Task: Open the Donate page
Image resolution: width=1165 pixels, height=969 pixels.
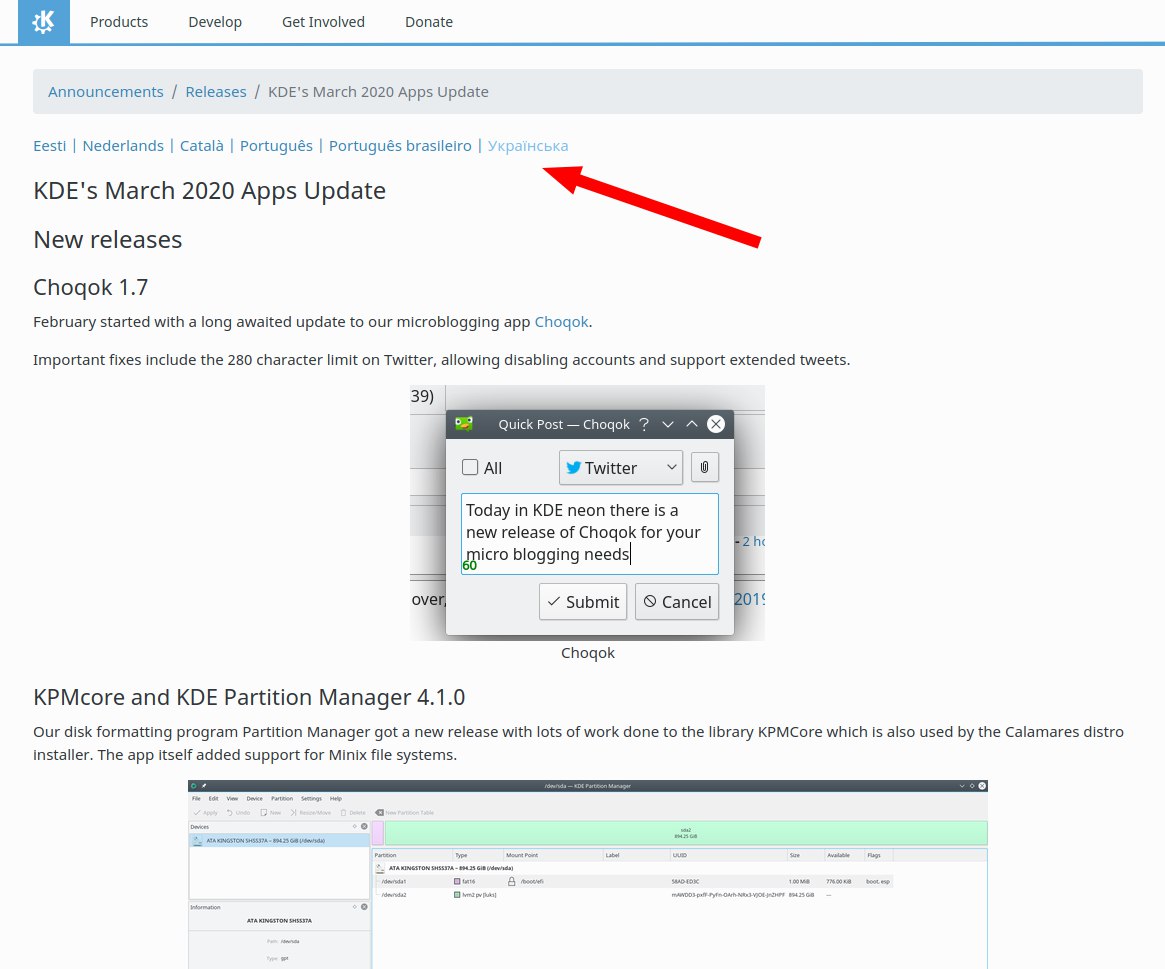Action: pos(429,22)
